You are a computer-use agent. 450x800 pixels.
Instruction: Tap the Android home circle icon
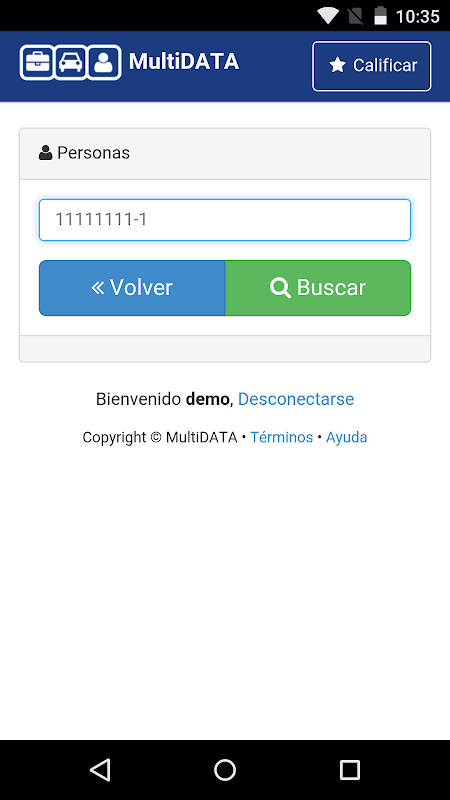225,769
